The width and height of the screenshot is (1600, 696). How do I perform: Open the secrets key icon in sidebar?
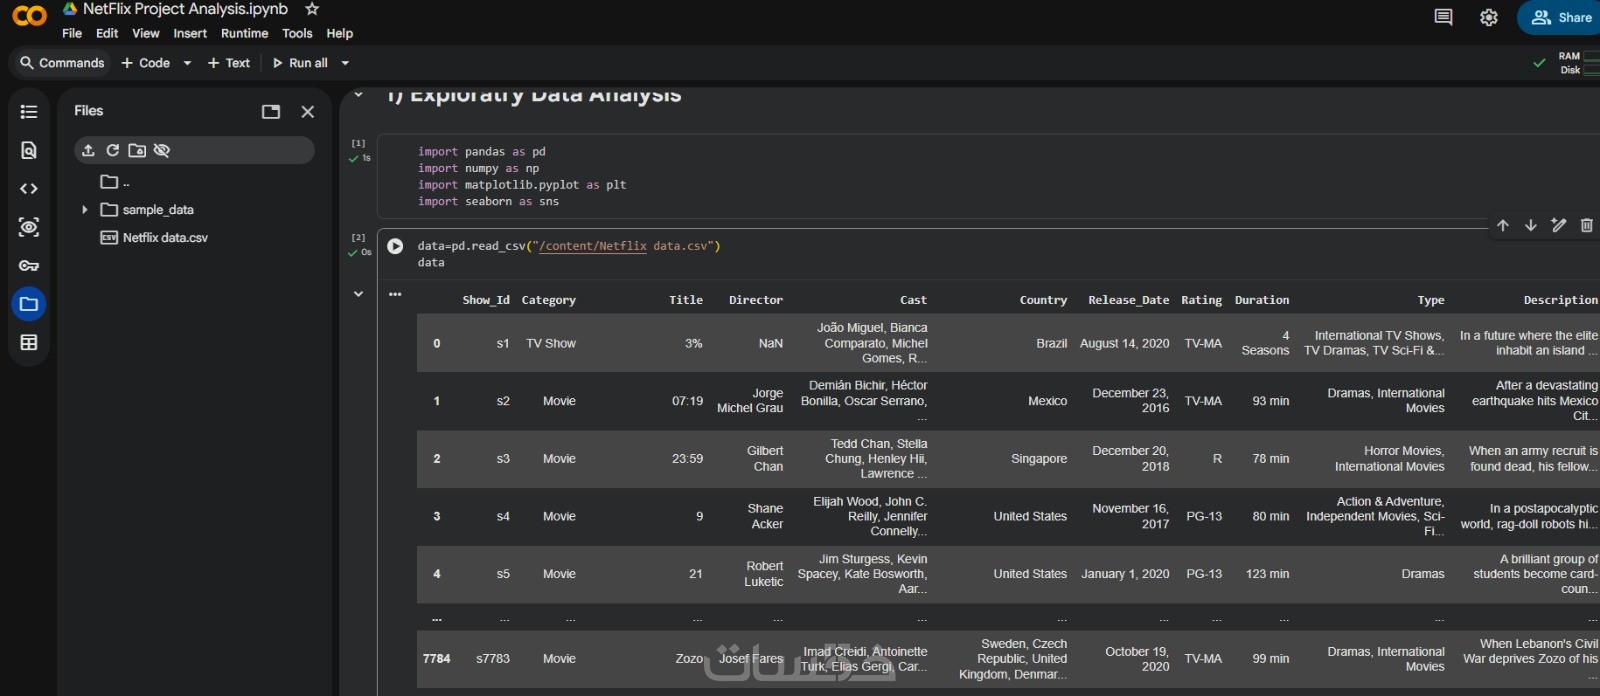coord(29,266)
